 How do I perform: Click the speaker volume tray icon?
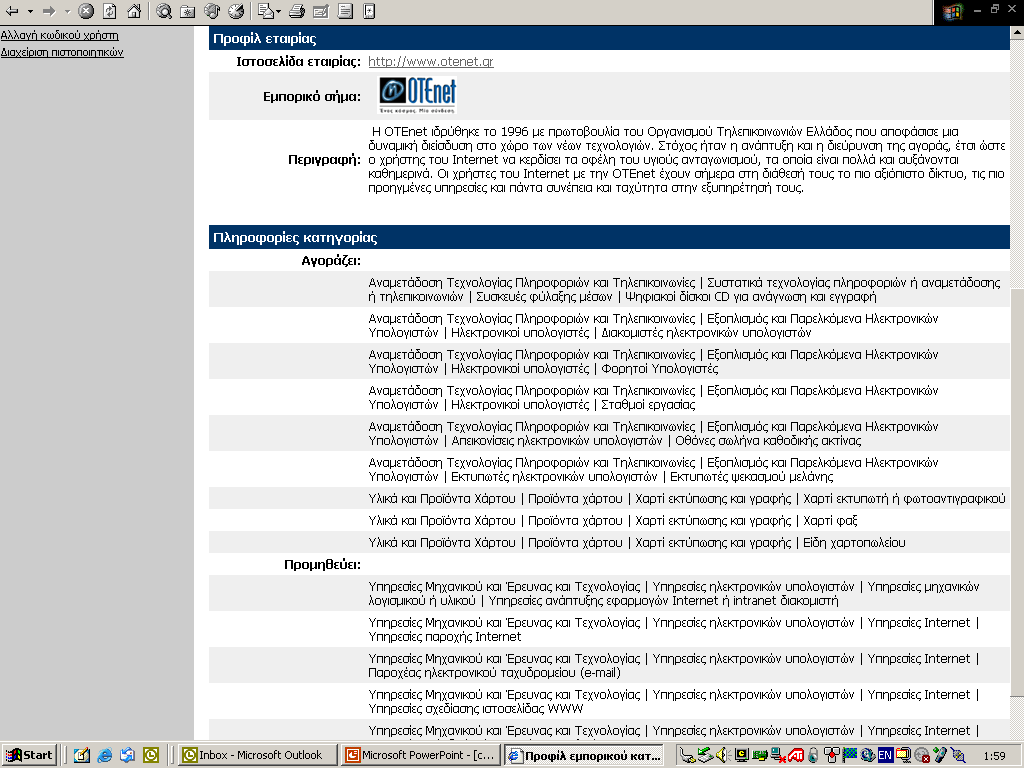pyautogui.click(x=722, y=756)
